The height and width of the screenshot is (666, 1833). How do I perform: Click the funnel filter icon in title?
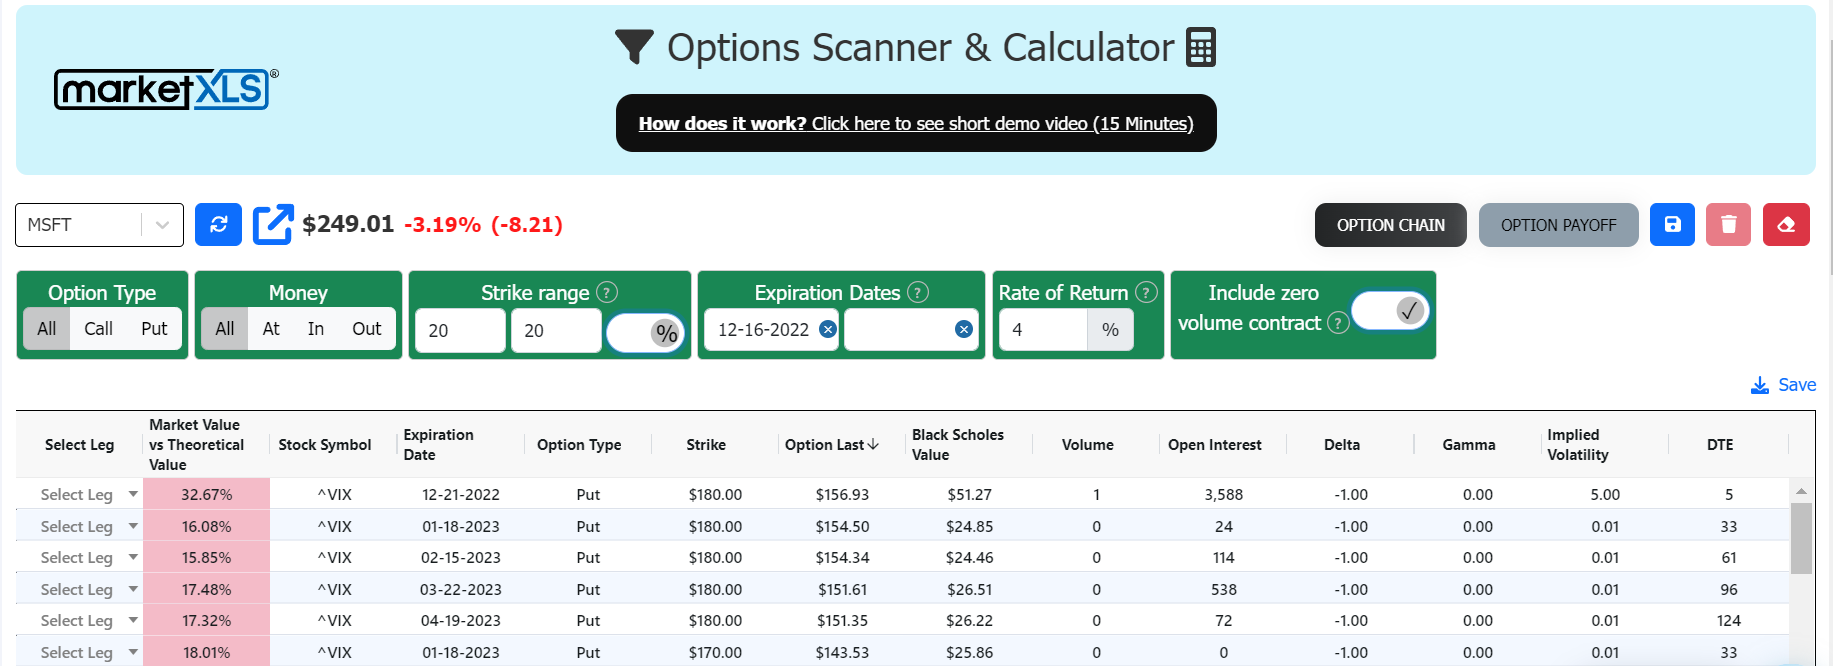pyautogui.click(x=634, y=47)
